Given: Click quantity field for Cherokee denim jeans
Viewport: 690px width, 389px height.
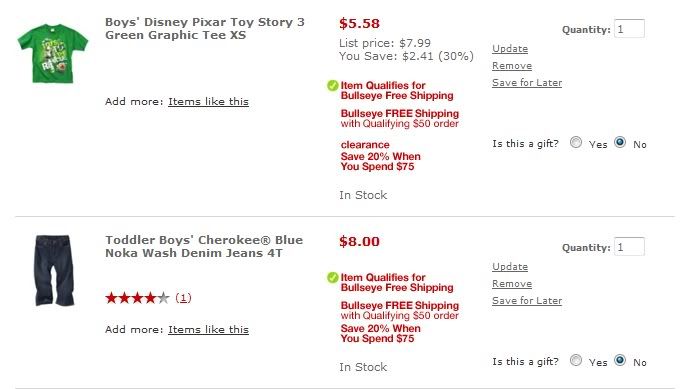Looking at the screenshot, I should point(629,246).
